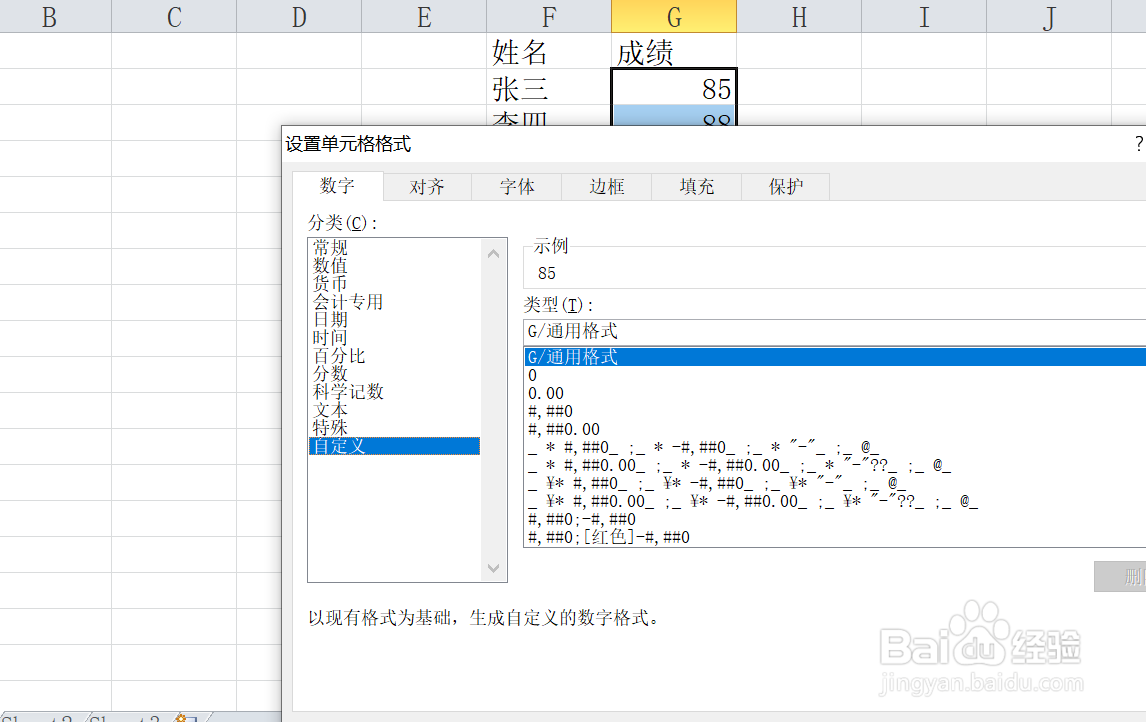The height and width of the screenshot is (722, 1146).
Task: Pick the 时间 category
Action: pos(330,338)
